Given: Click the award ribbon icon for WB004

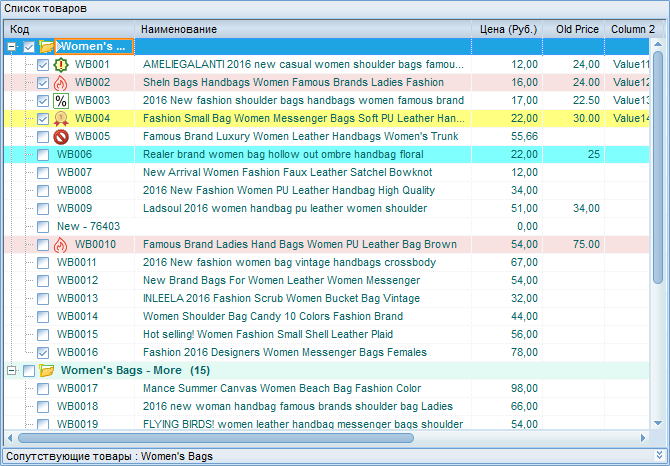Looking at the screenshot, I should 61,119.
